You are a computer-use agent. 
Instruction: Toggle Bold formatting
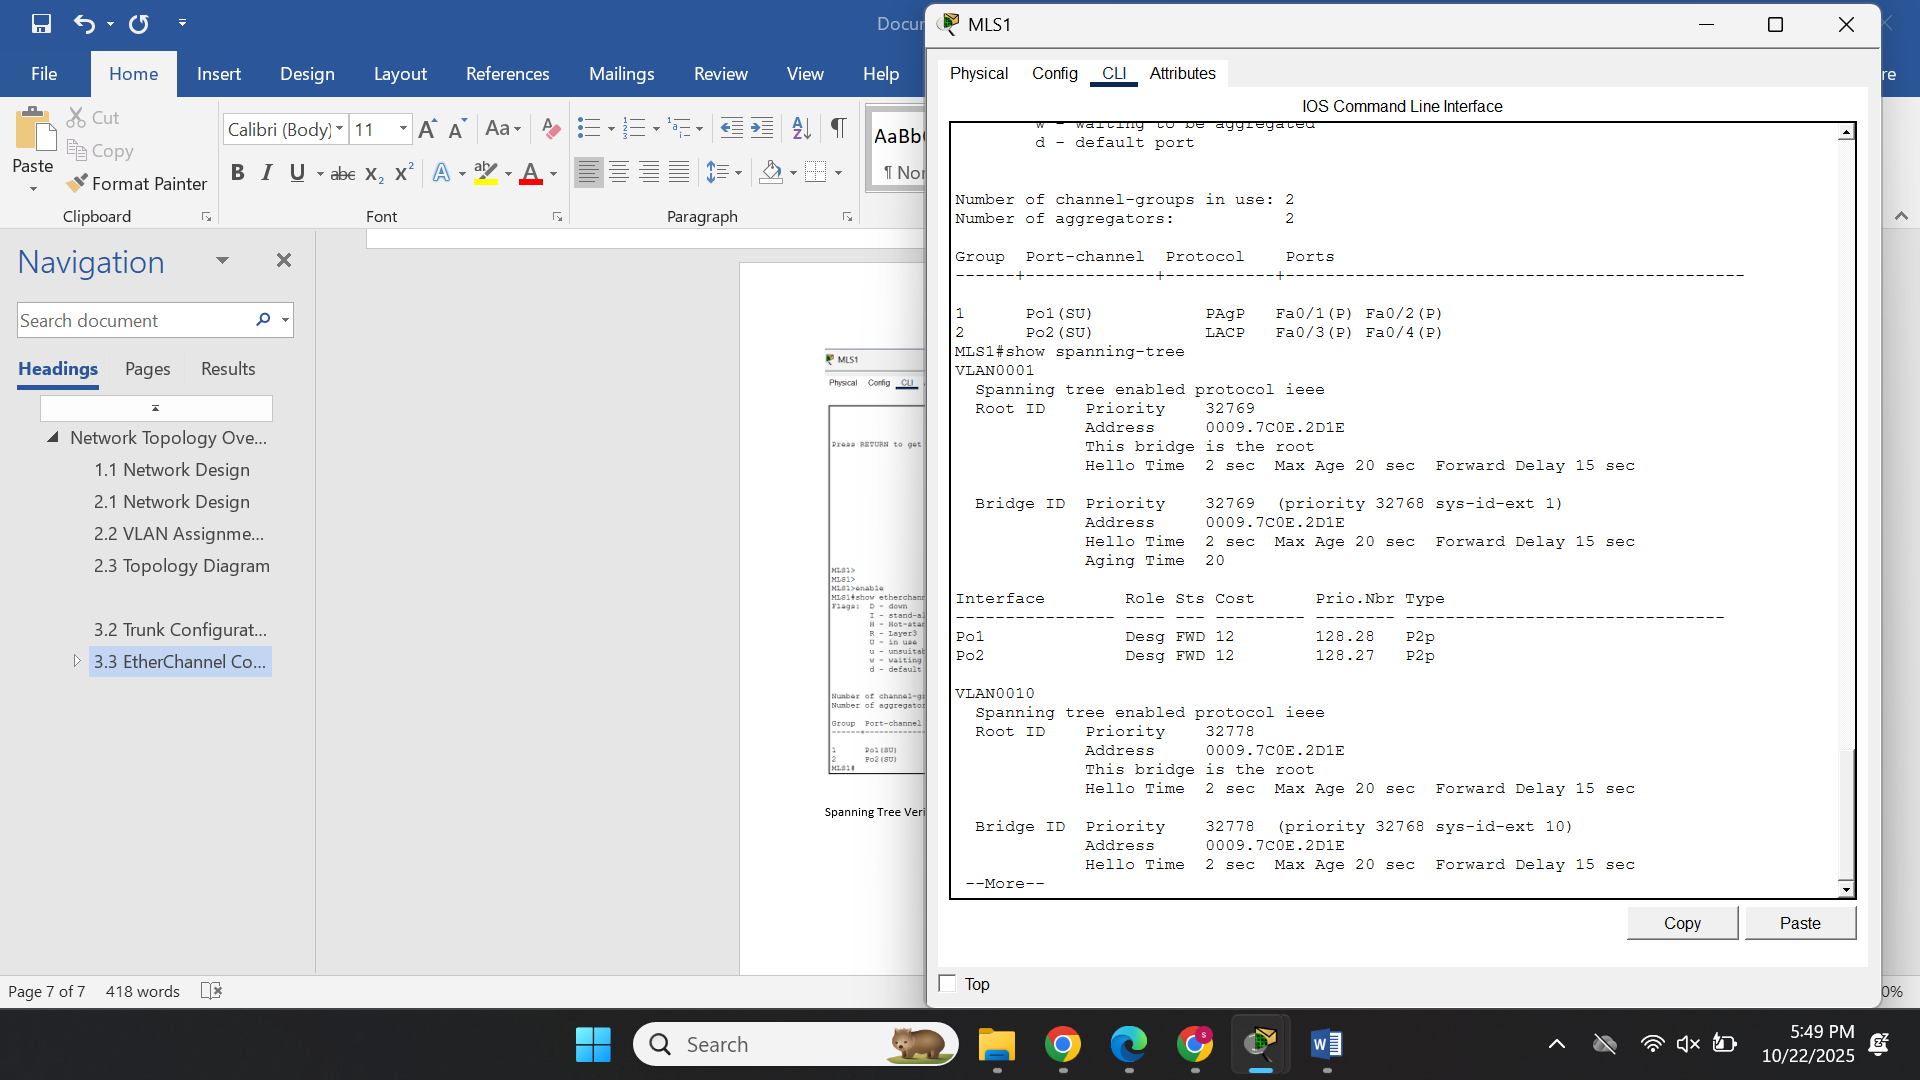tap(237, 173)
